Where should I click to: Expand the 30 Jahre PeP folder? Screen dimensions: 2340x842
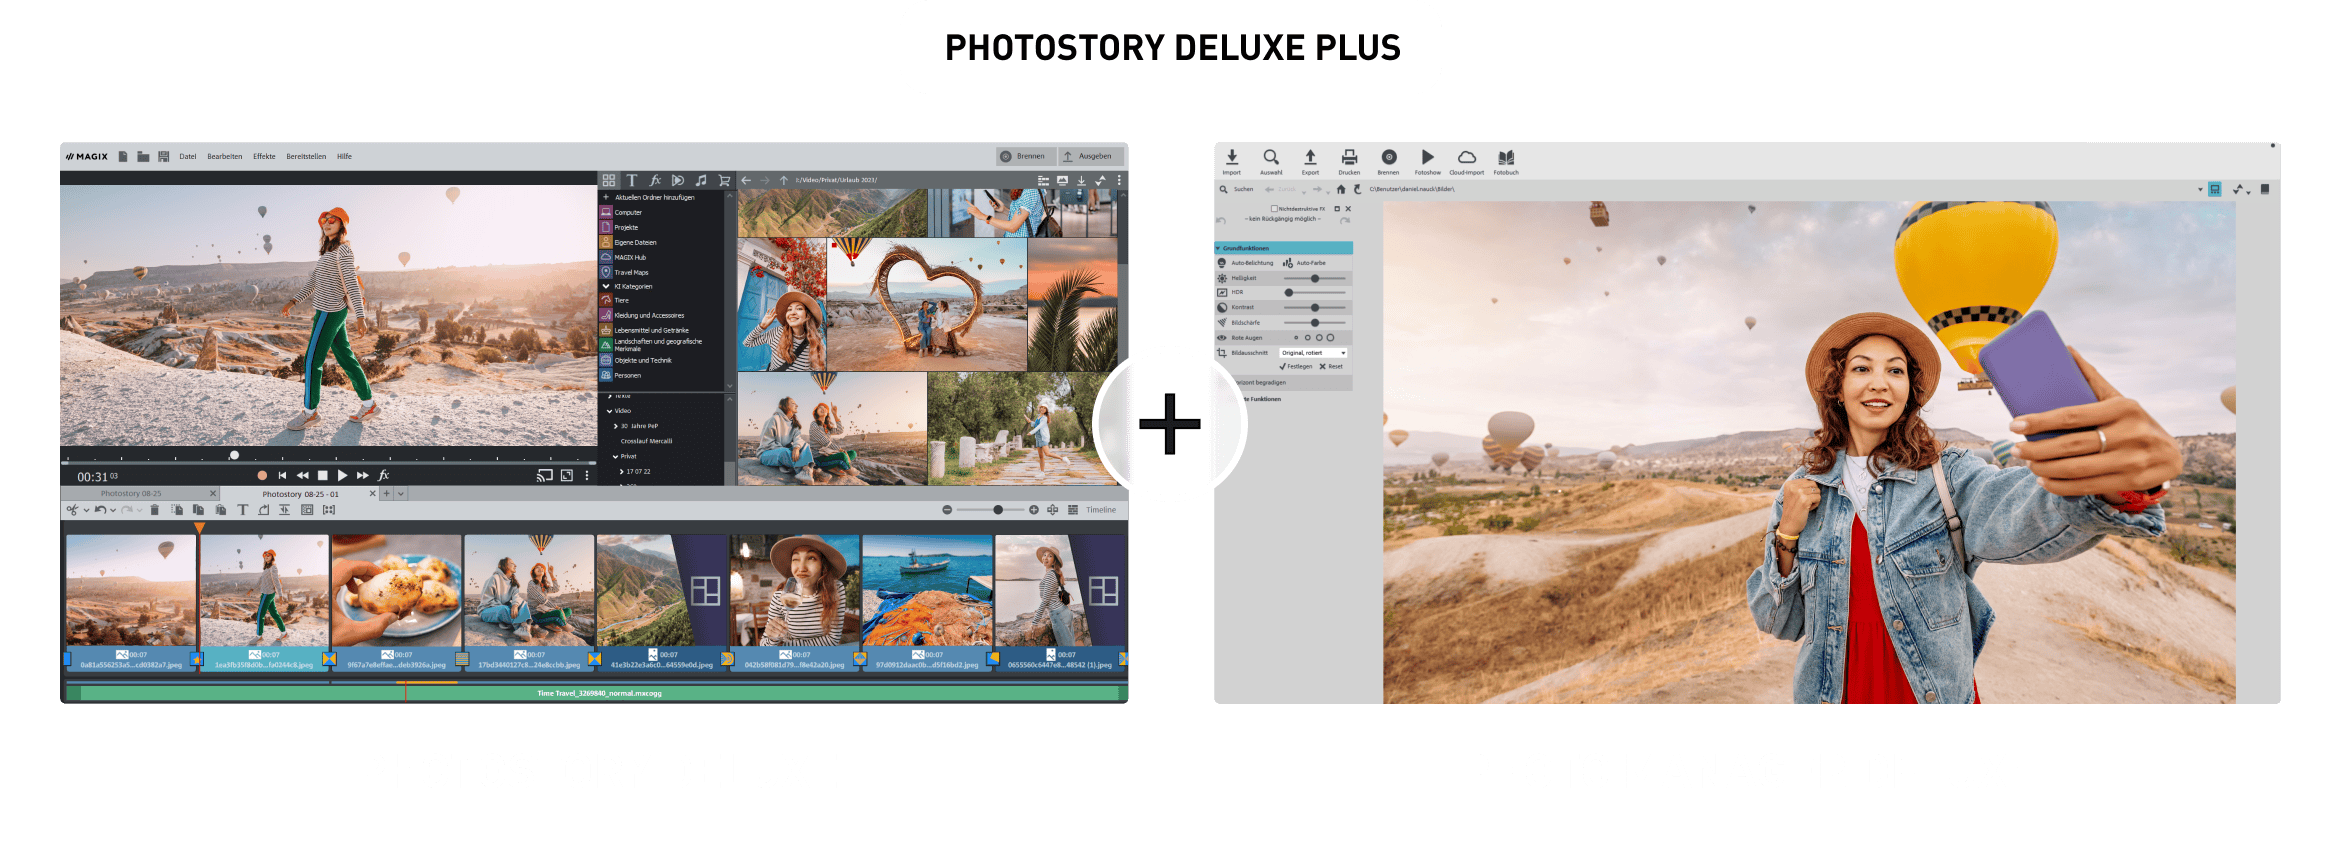coord(616,427)
